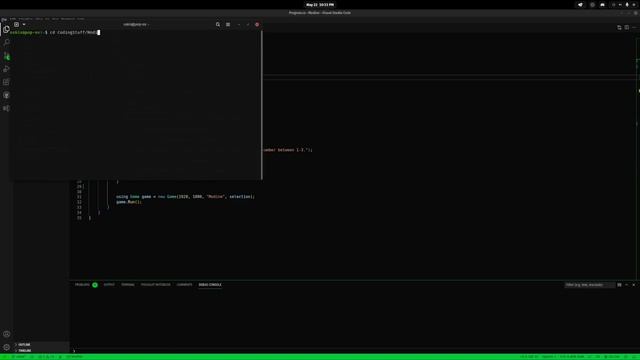
Task: Close the bottom panel
Action: coord(633,285)
